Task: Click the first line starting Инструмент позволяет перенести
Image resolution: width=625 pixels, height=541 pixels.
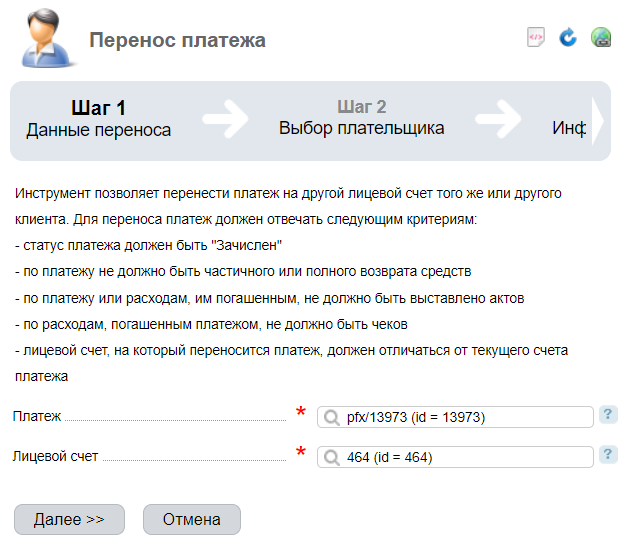Action: tap(288, 193)
